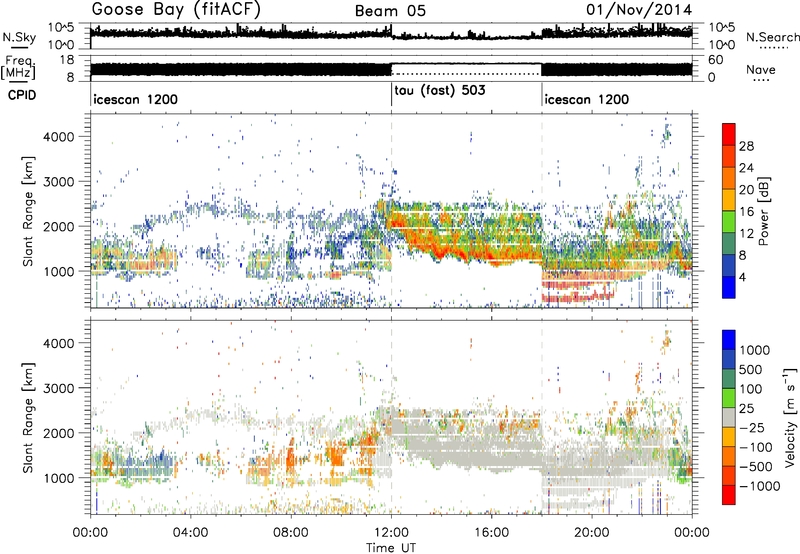Click the '3000' tick label on power panel
Image resolution: width=800 pixels, height=554 pixels.
point(59,182)
